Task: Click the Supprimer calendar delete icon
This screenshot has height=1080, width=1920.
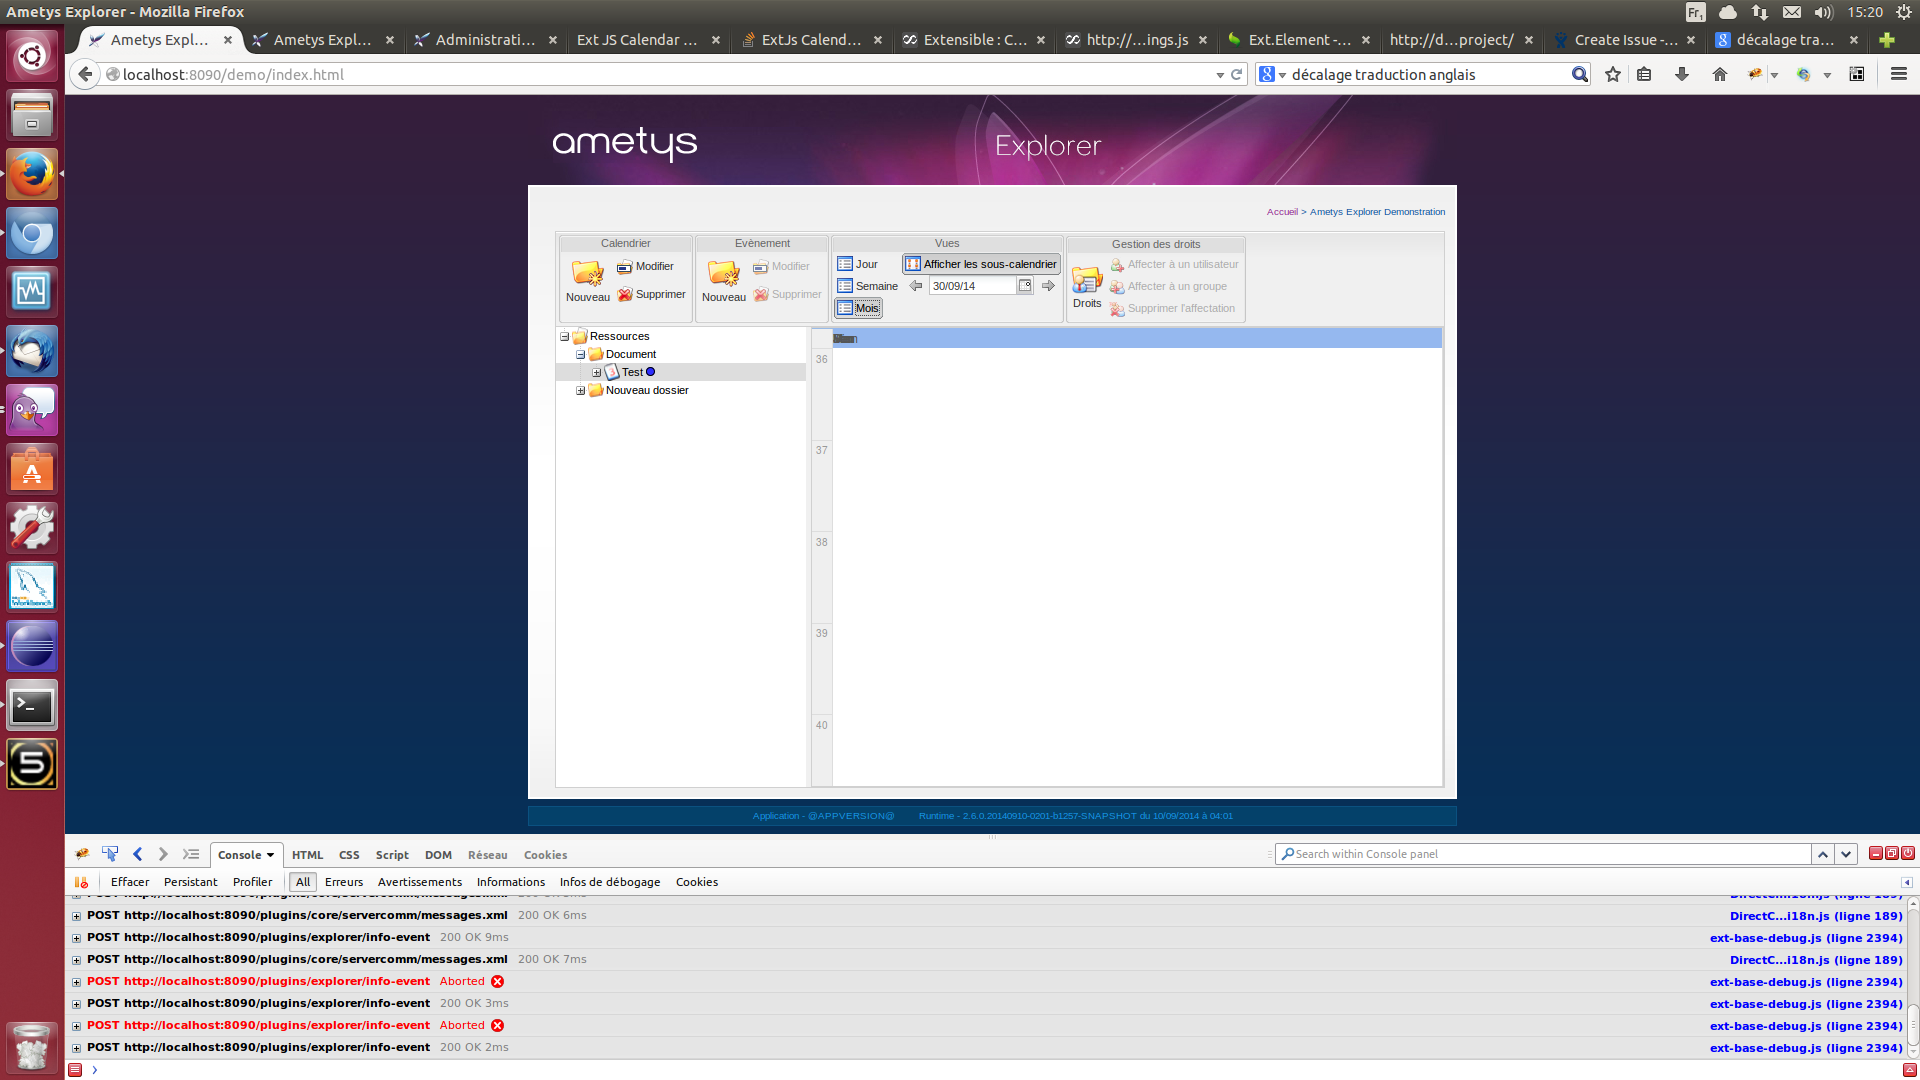Action: 625,295
